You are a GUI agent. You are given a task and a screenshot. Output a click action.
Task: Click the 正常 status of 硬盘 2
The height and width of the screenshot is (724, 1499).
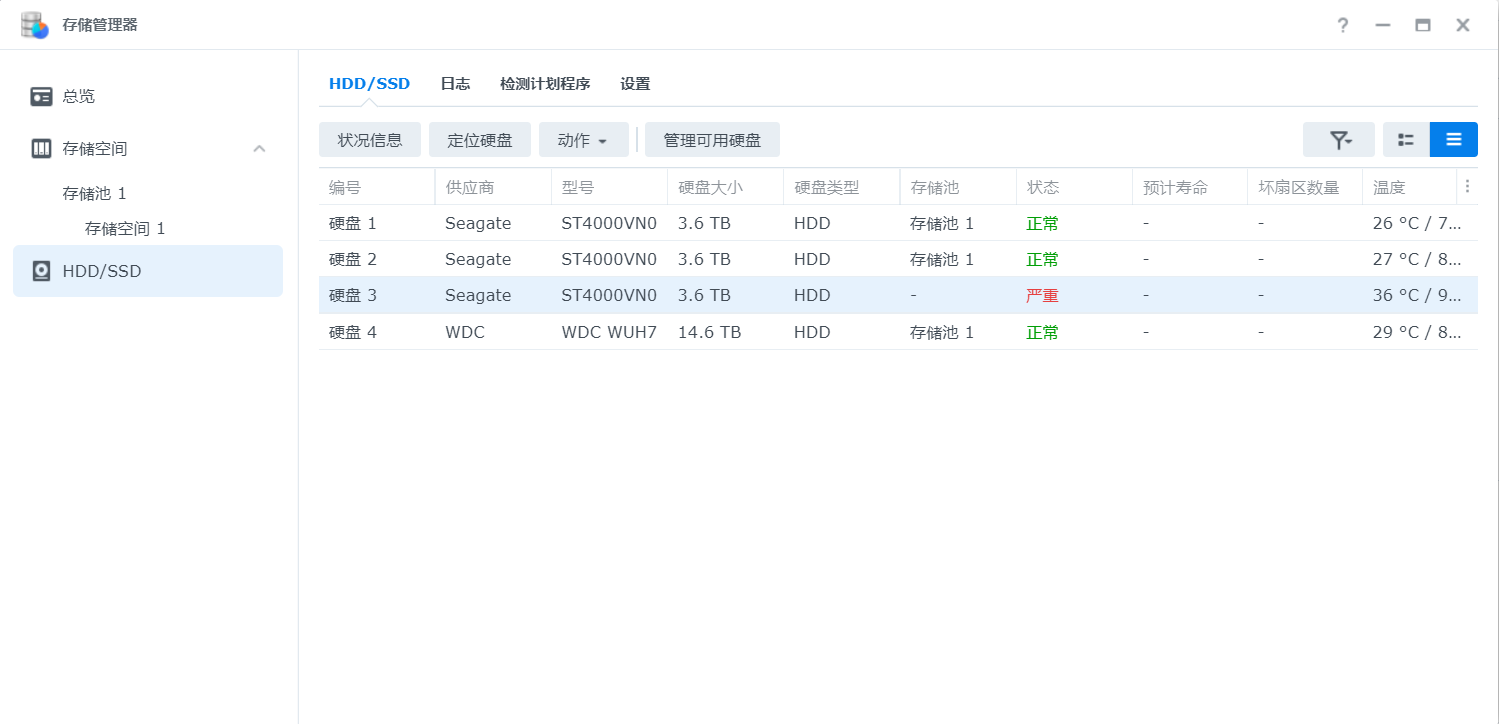click(1042, 259)
